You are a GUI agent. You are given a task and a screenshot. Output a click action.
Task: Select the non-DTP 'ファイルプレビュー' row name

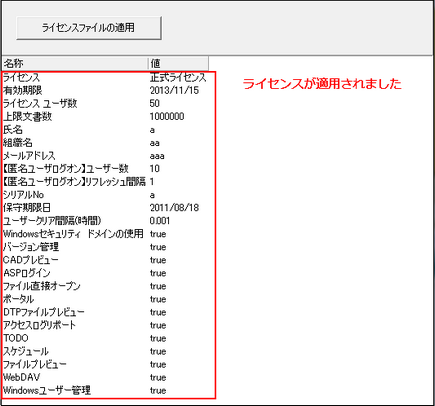tap(35, 364)
